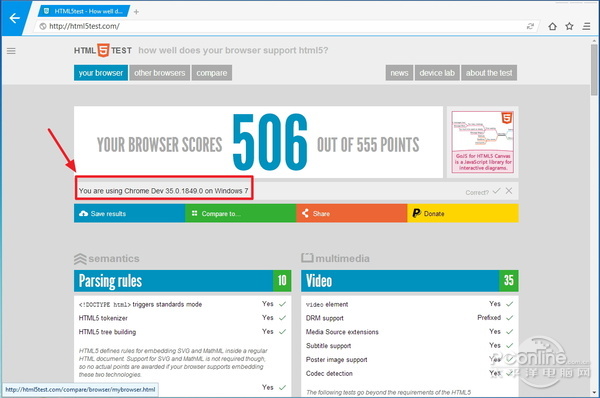Go to home page via house icon

click(552, 26)
